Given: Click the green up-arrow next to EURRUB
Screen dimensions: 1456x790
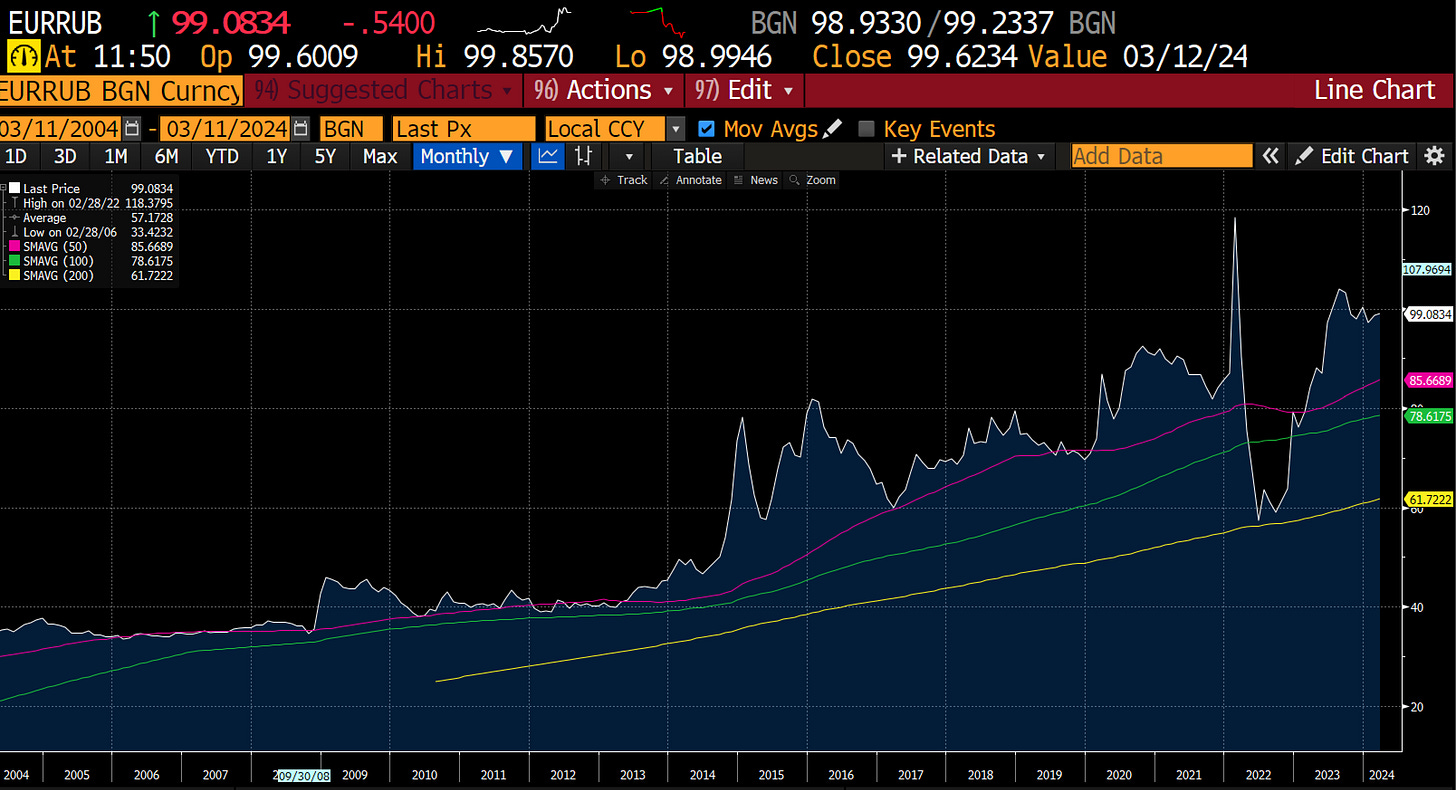Looking at the screenshot, I should pyautogui.click(x=153, y=23).
